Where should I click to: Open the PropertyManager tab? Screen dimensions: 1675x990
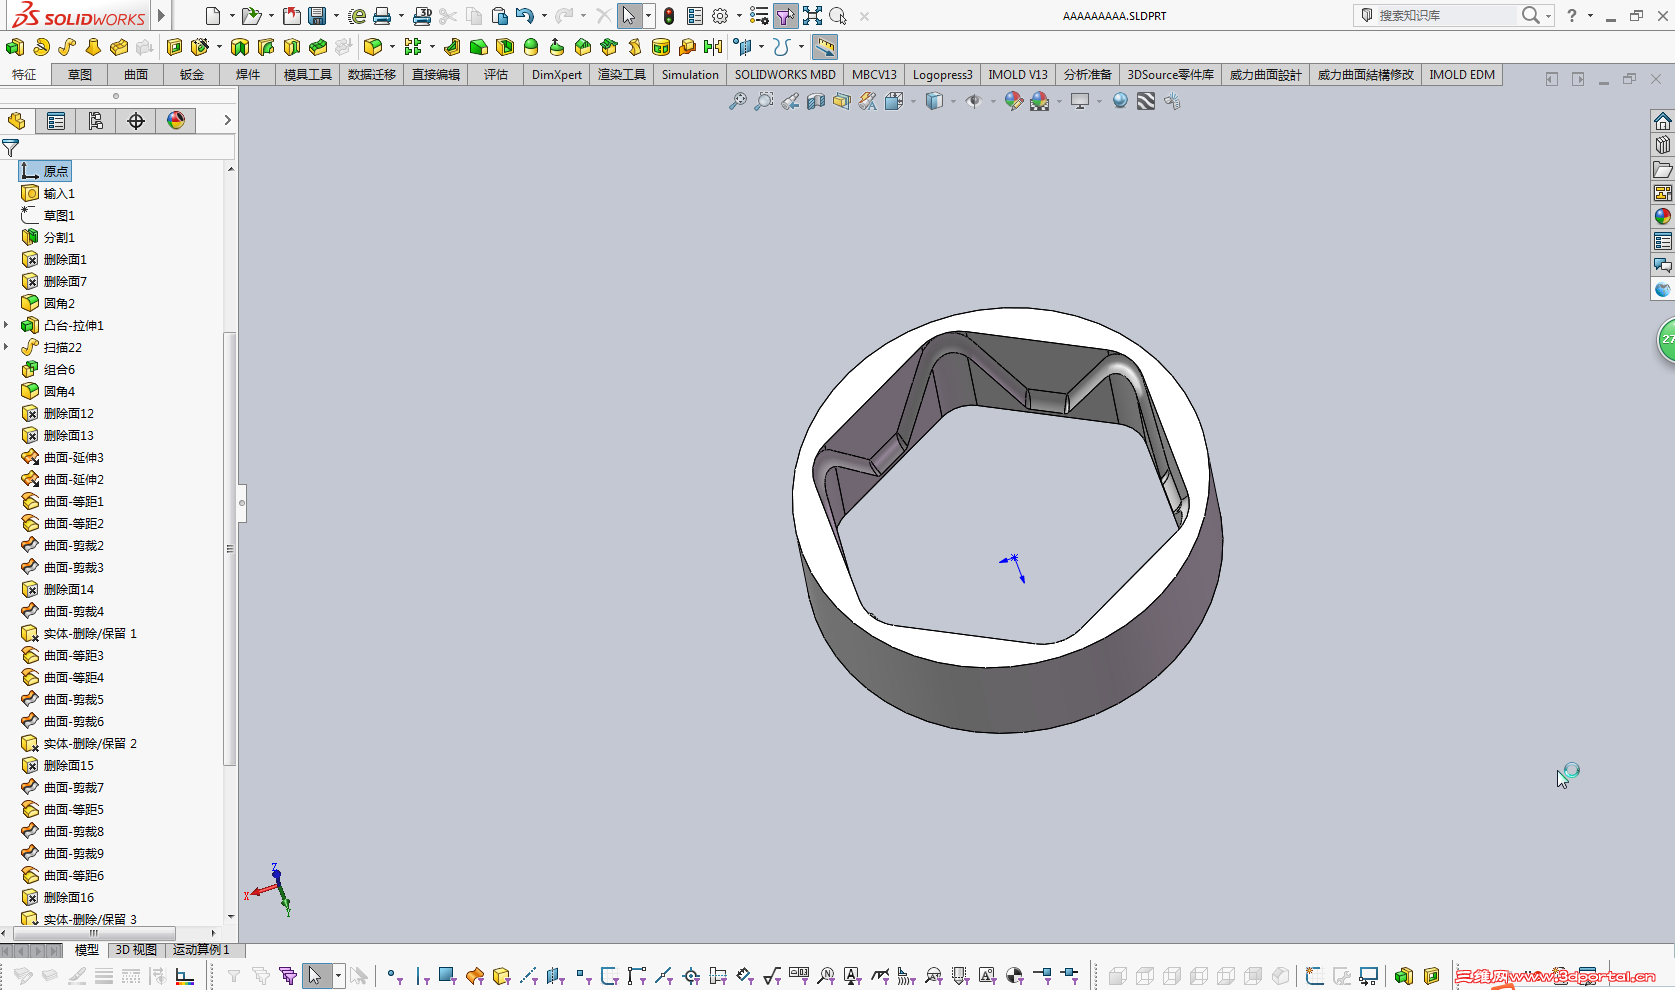[56, 121]
